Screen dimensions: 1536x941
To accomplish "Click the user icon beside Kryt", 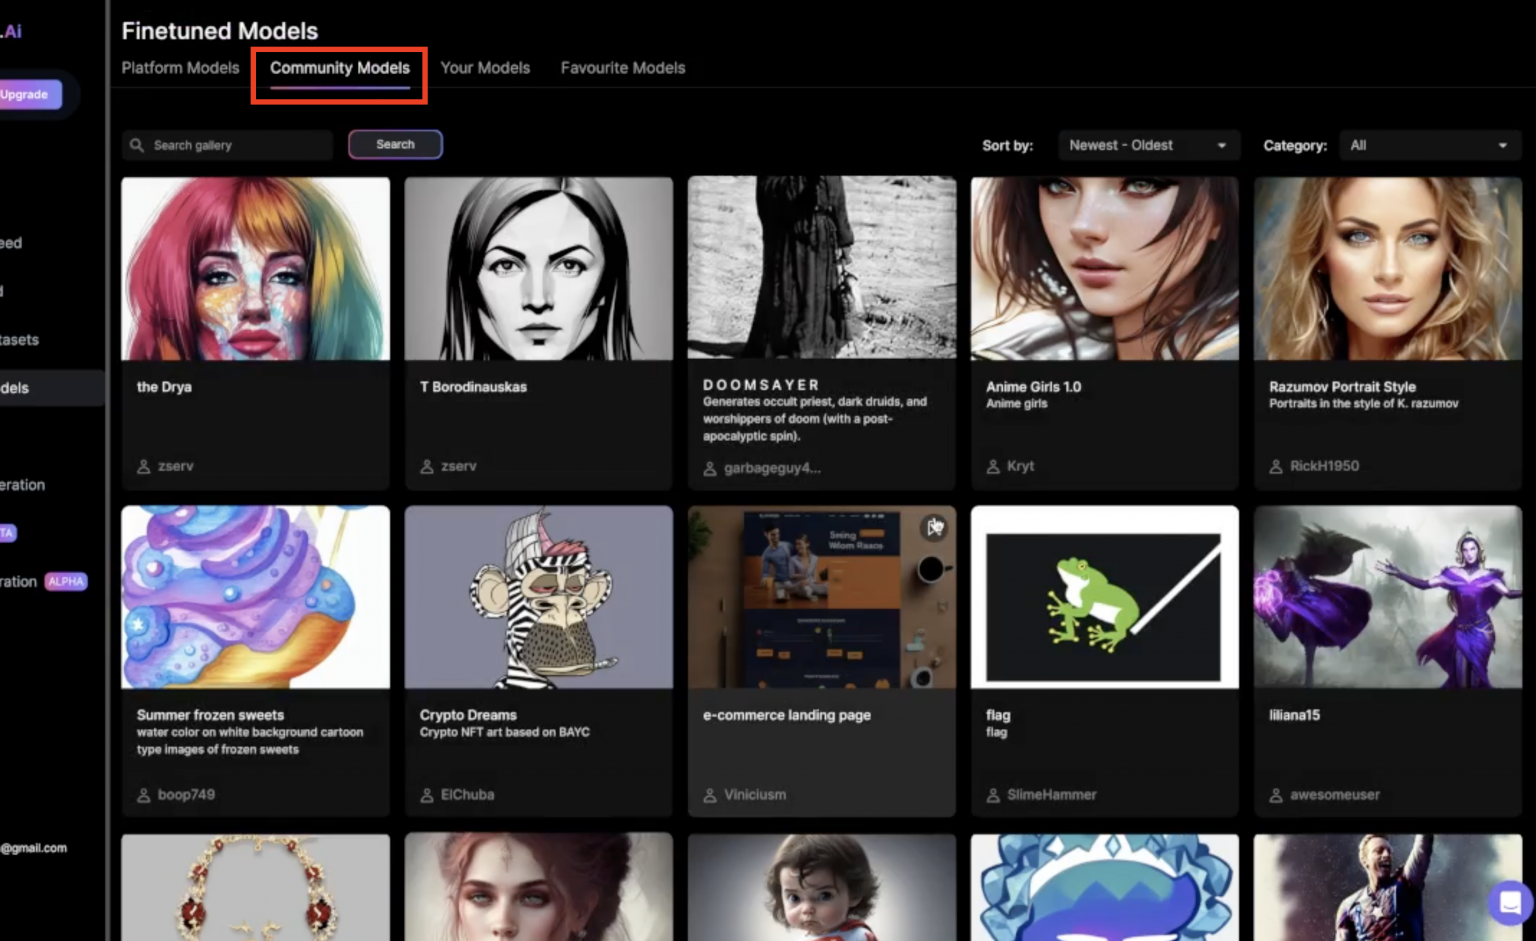I will click(993, 467).
